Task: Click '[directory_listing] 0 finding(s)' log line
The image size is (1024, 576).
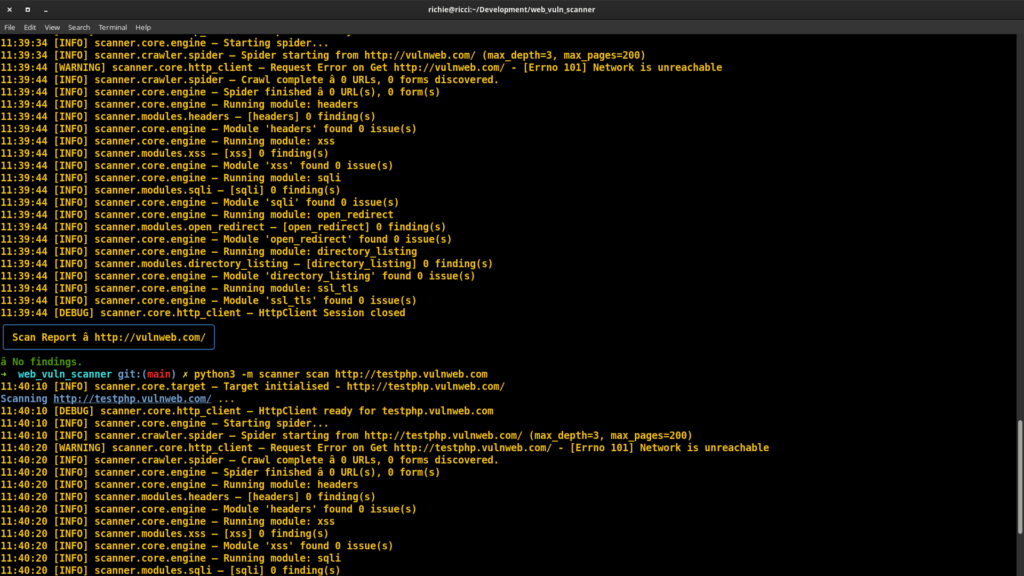Action: pyautogui.click(x=246, y=264)
